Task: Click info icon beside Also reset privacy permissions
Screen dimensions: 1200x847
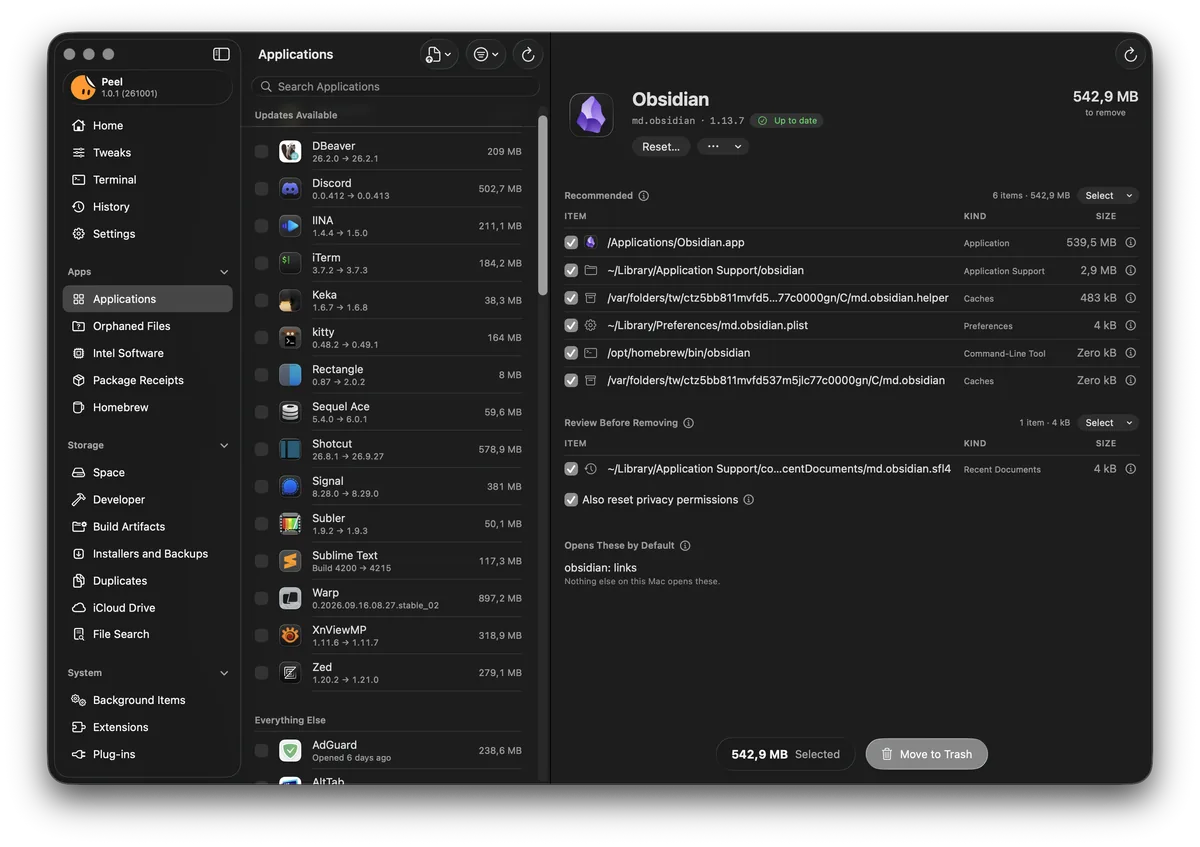Action: point(749,500)
